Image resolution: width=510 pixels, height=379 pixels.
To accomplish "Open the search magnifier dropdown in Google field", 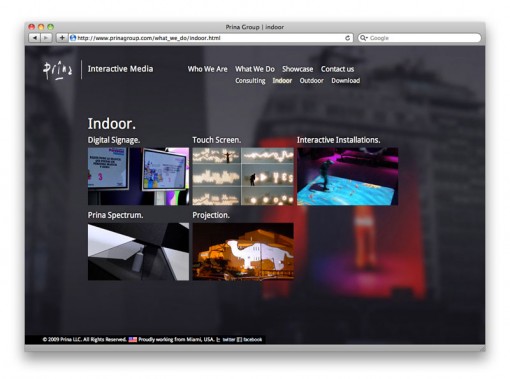I will (x=363, y=38).
